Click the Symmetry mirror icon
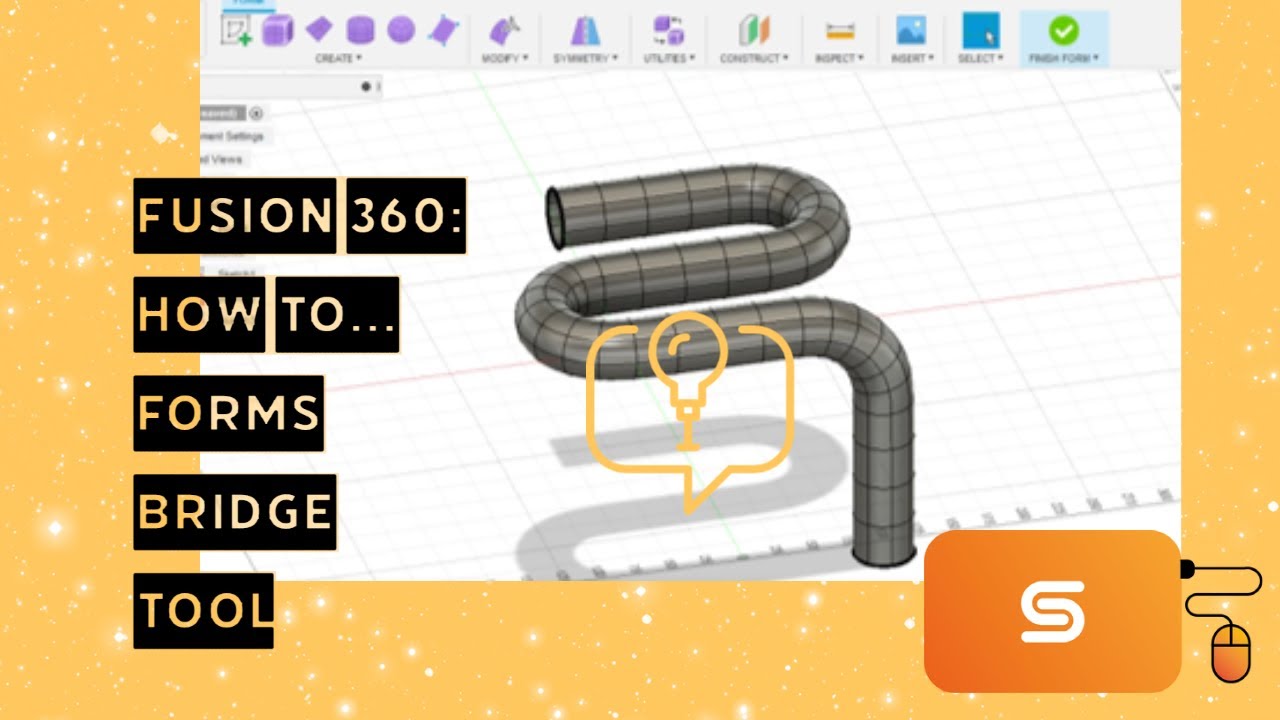This screenshot has height=720, width=1280. tap(585, 30)
